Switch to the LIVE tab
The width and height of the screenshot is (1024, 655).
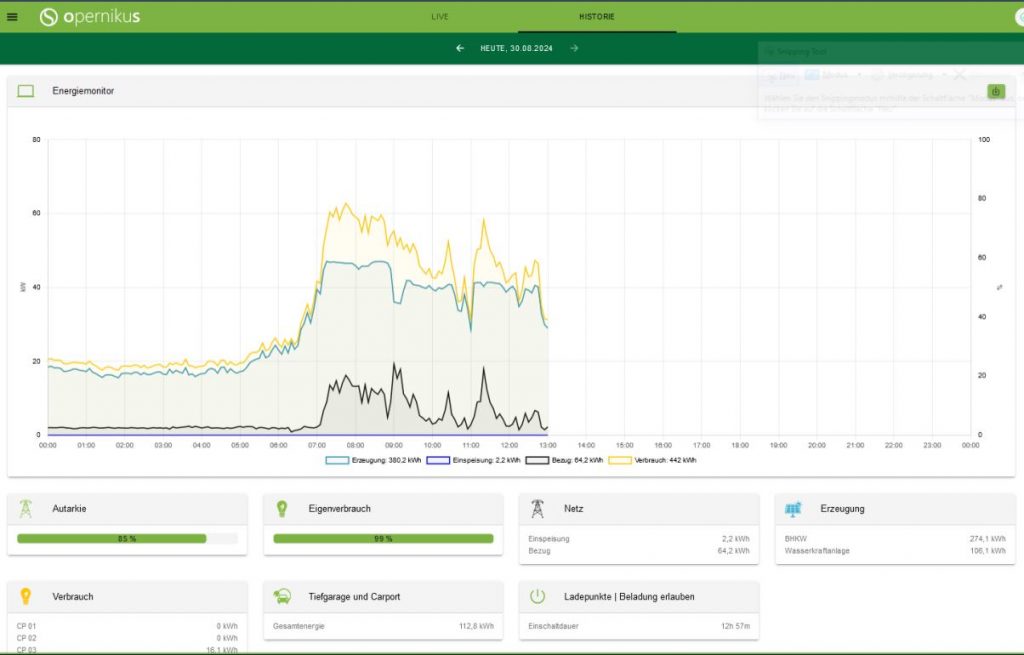coord(440,17)
